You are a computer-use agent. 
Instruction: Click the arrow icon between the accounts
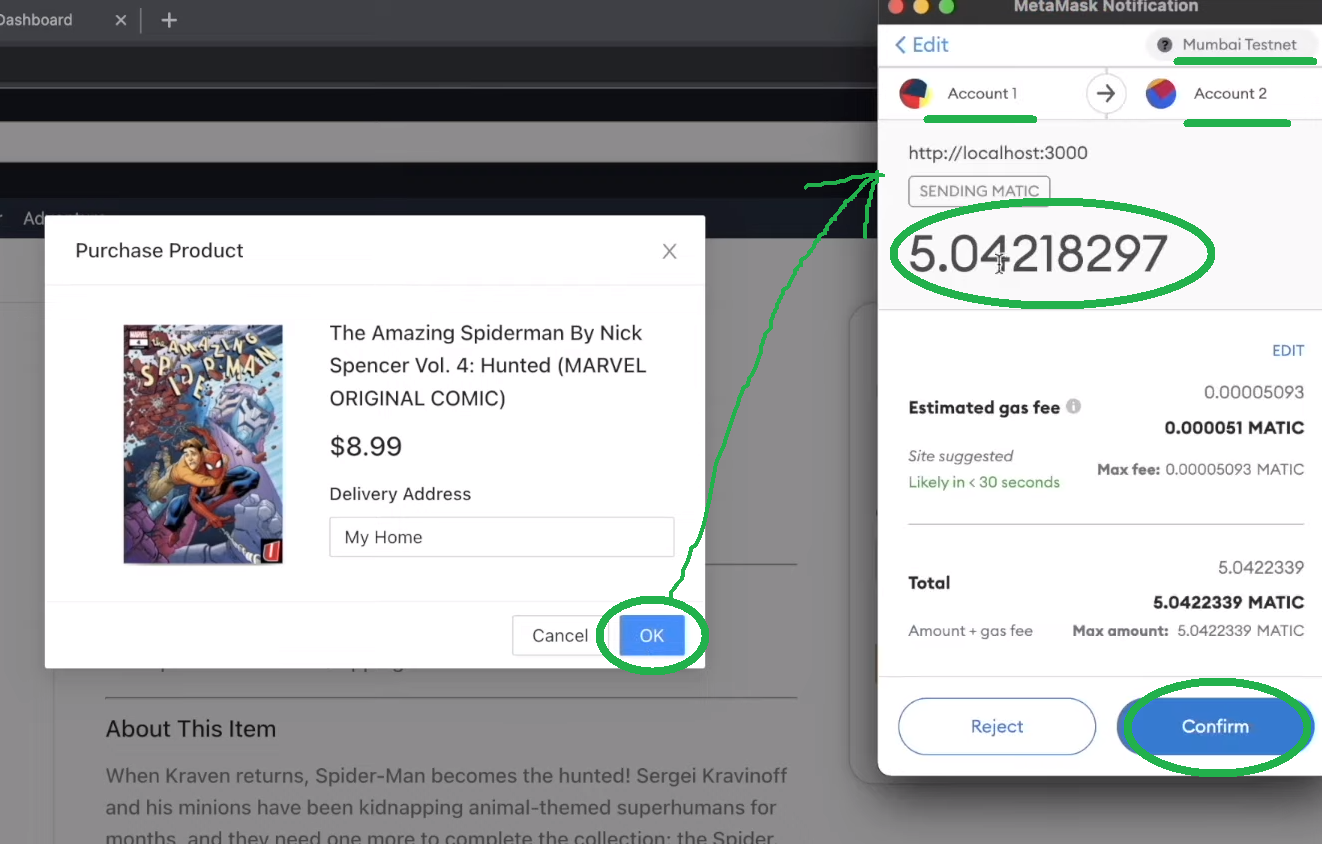[1105, 94]
